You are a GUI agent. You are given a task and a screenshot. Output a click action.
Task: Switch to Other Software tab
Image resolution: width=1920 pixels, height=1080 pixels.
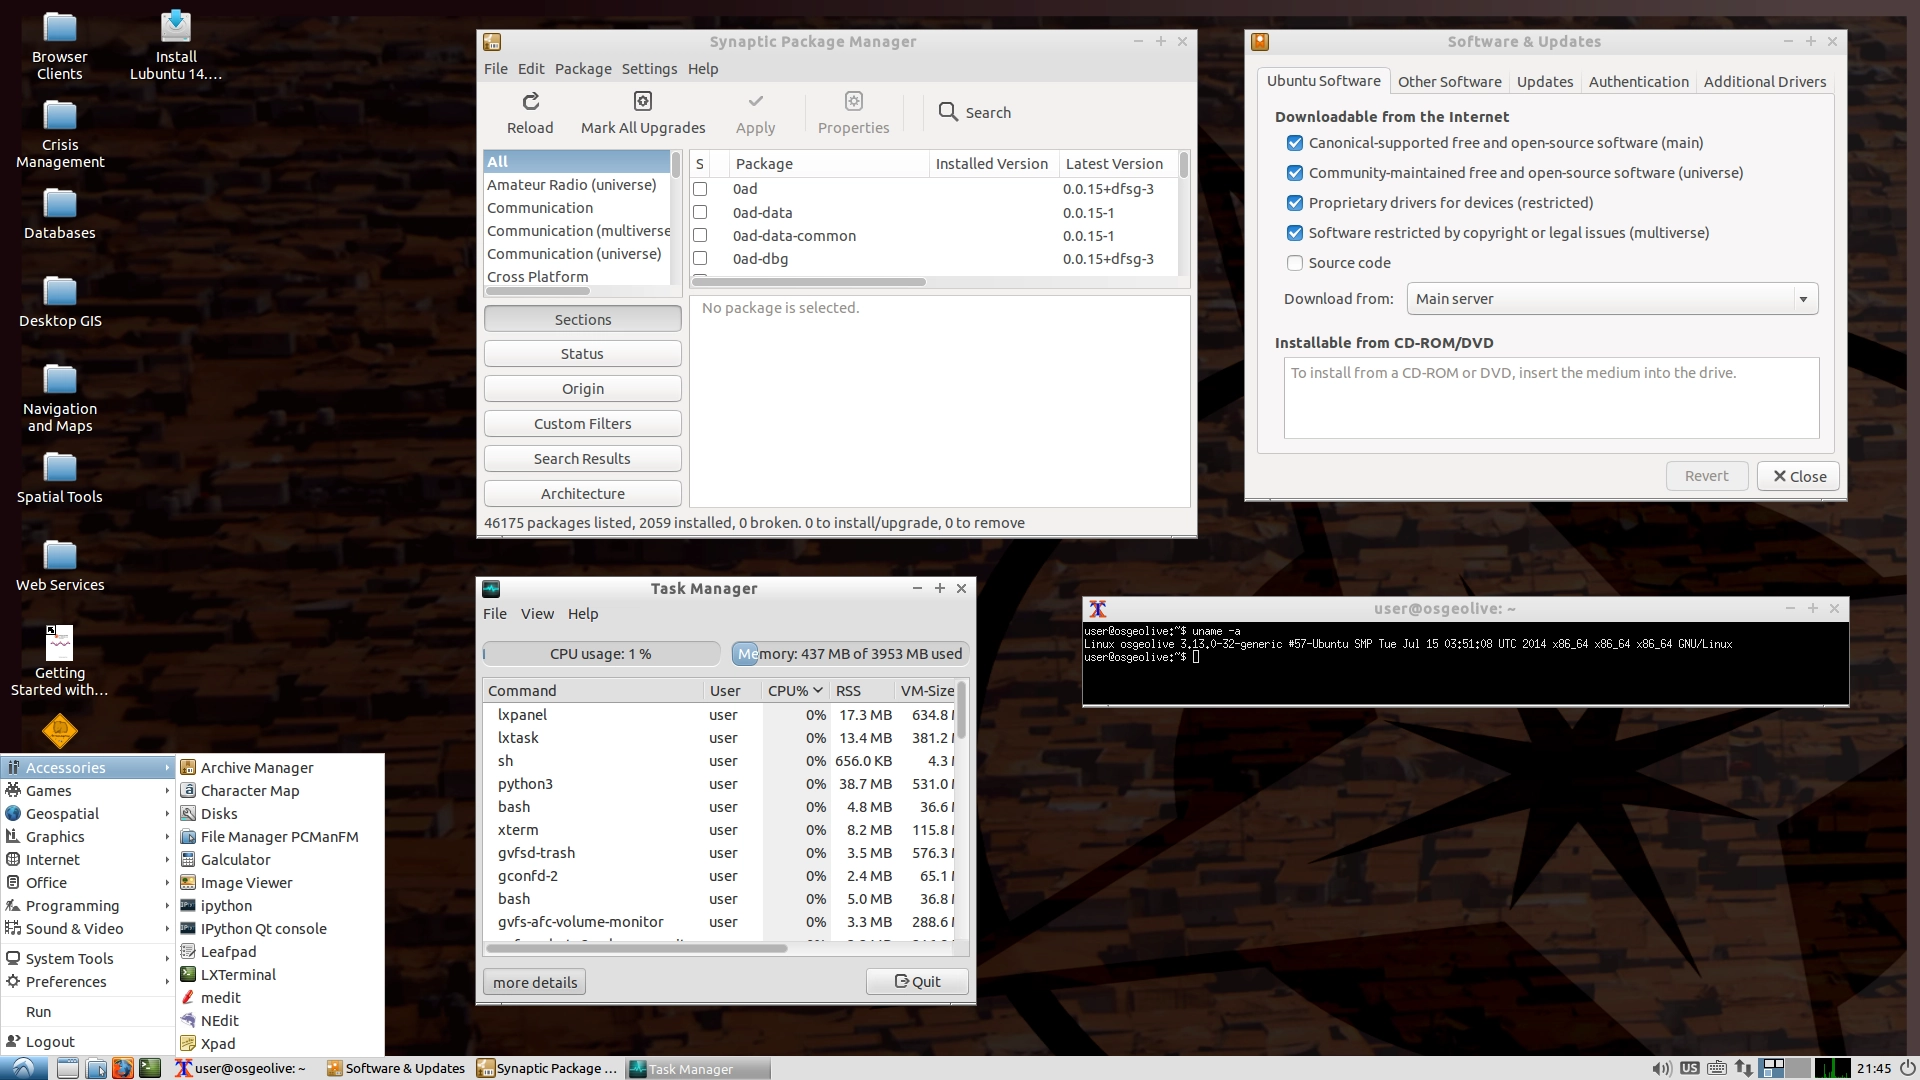coord(1449,82)
